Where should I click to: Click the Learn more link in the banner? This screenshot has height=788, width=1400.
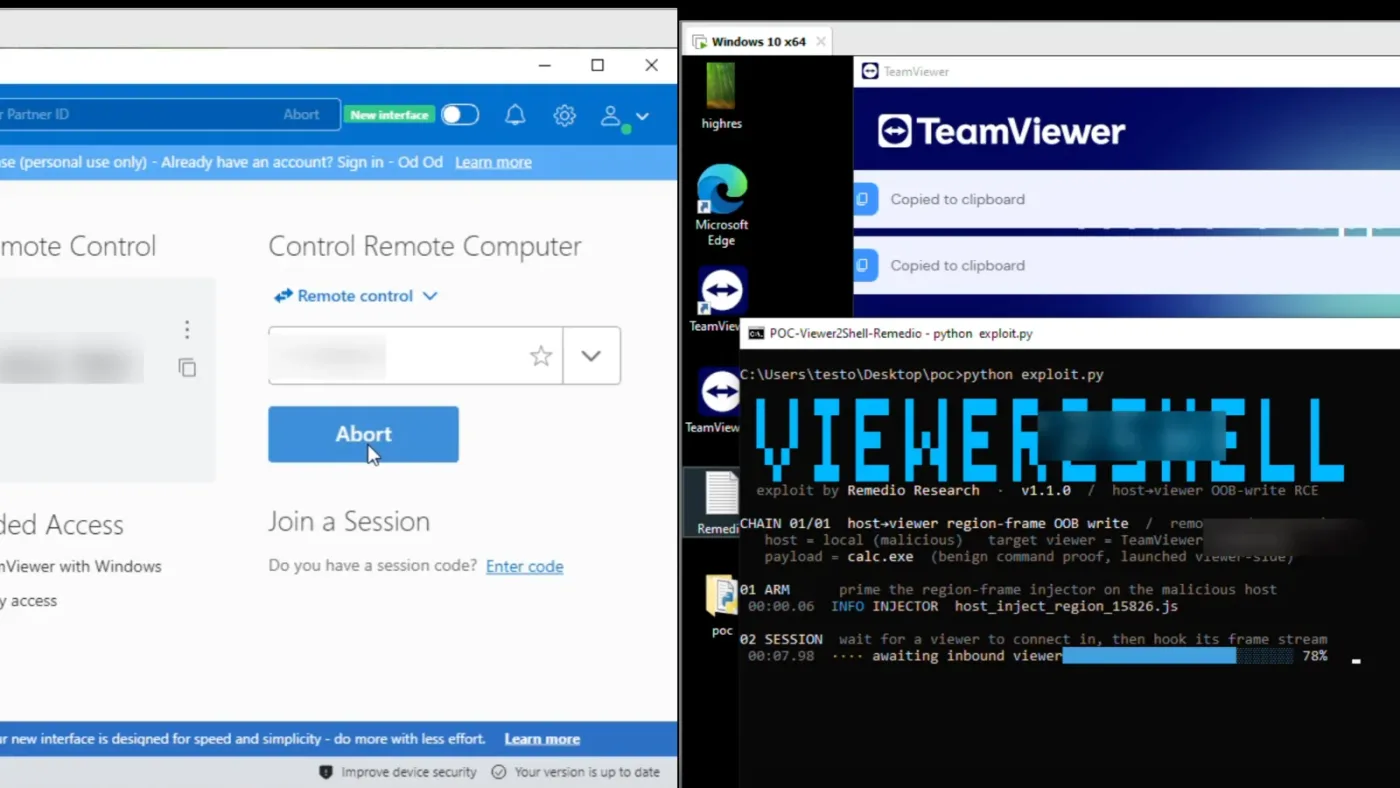493,162
